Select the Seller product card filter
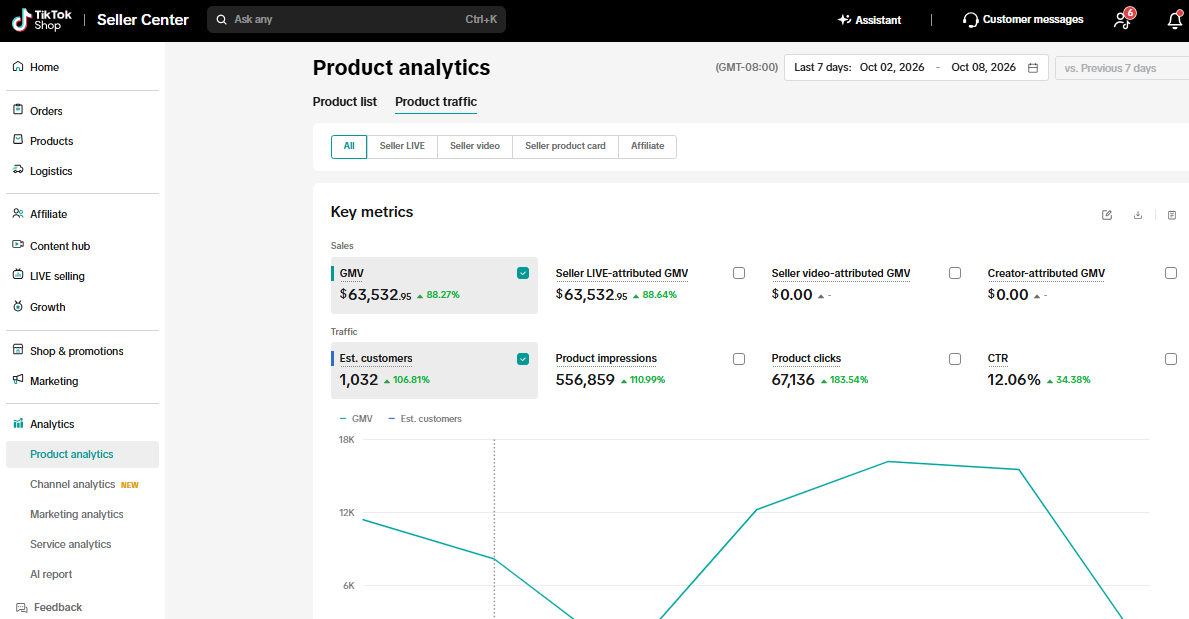1189x619 pixels. coord(566,146)
